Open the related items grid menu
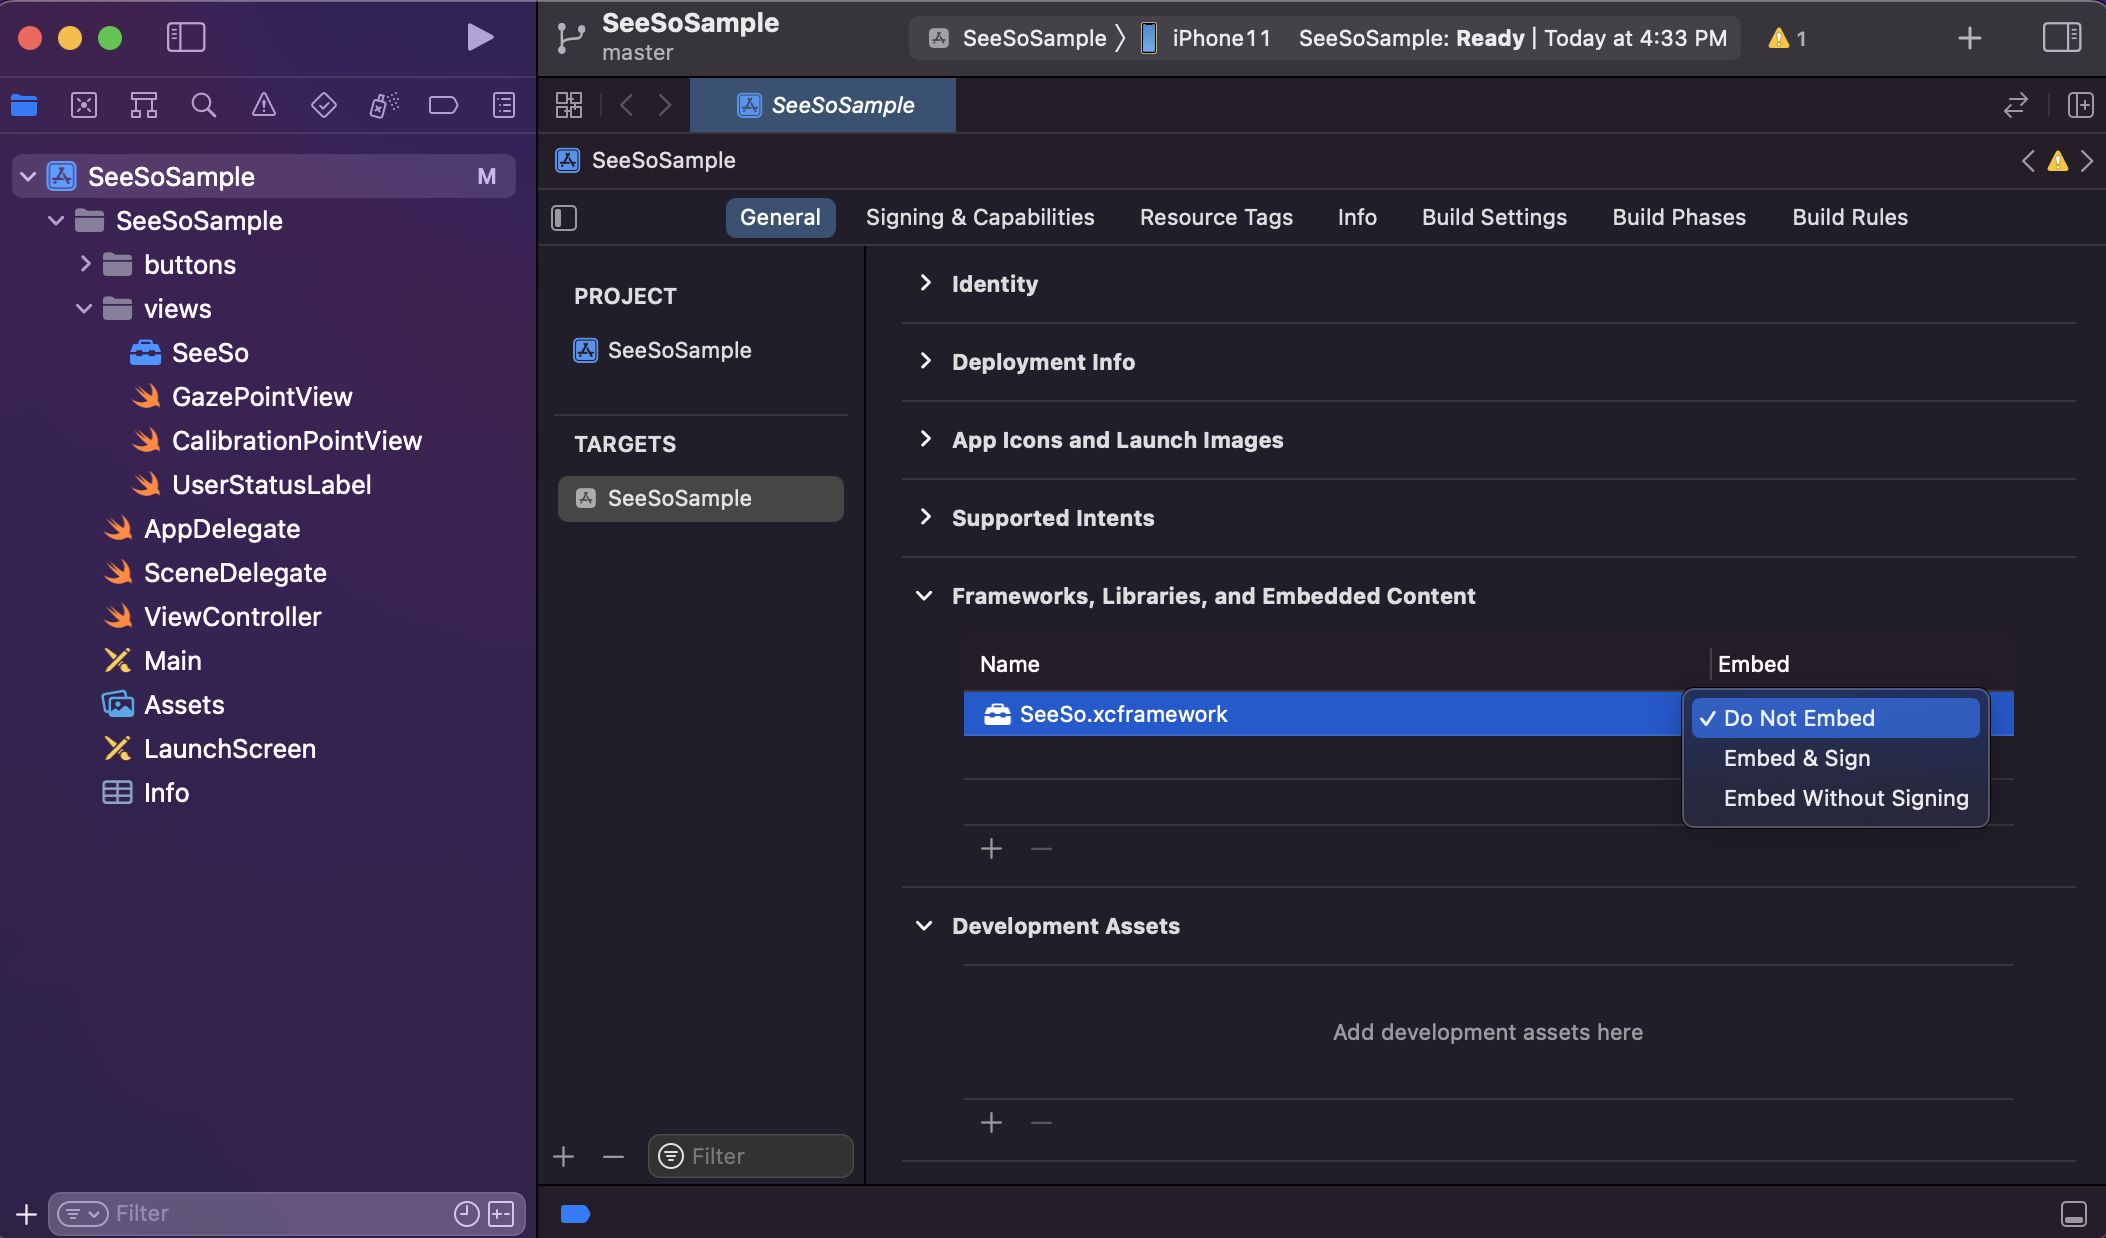 click(x=569, y=105)
